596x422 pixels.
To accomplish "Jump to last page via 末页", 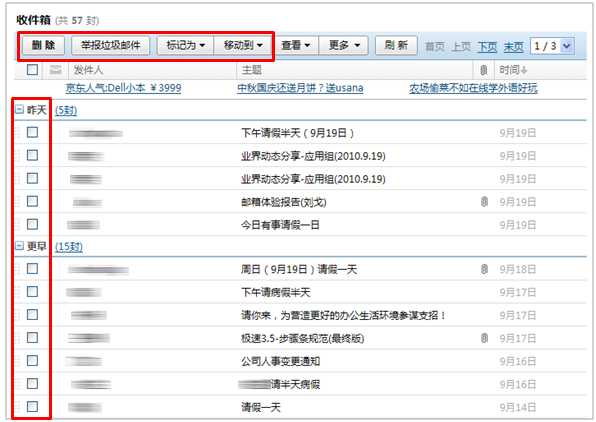I will (514, 47).
